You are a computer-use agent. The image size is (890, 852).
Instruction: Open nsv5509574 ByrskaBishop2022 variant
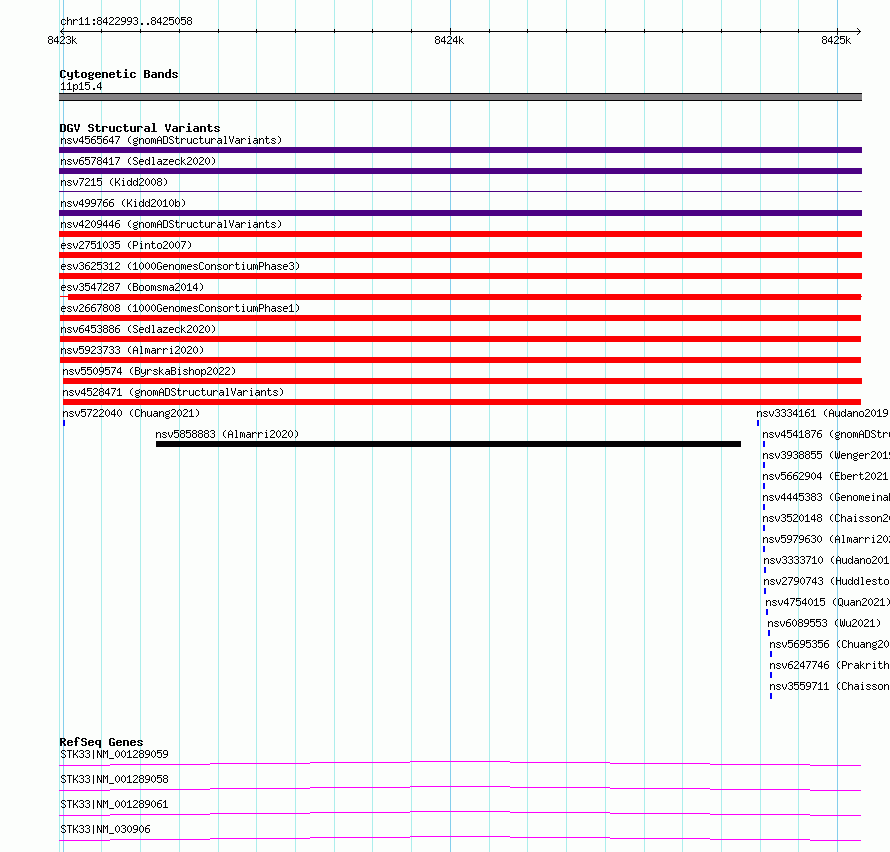149,371
